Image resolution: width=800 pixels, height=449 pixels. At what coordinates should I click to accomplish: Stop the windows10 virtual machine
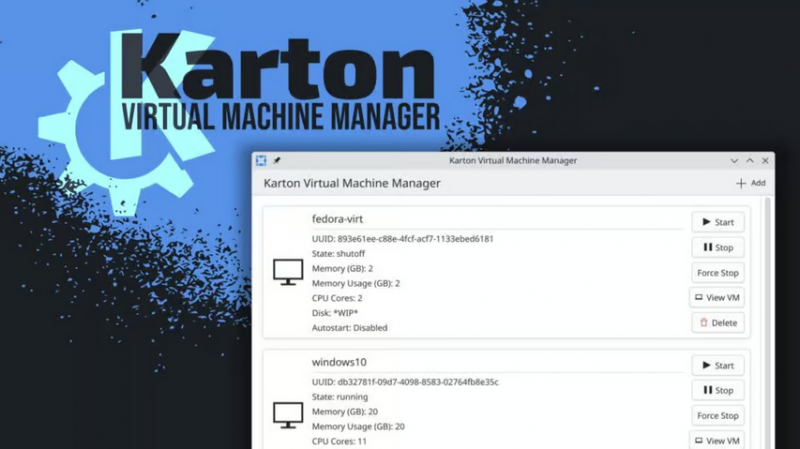[718, 390]
